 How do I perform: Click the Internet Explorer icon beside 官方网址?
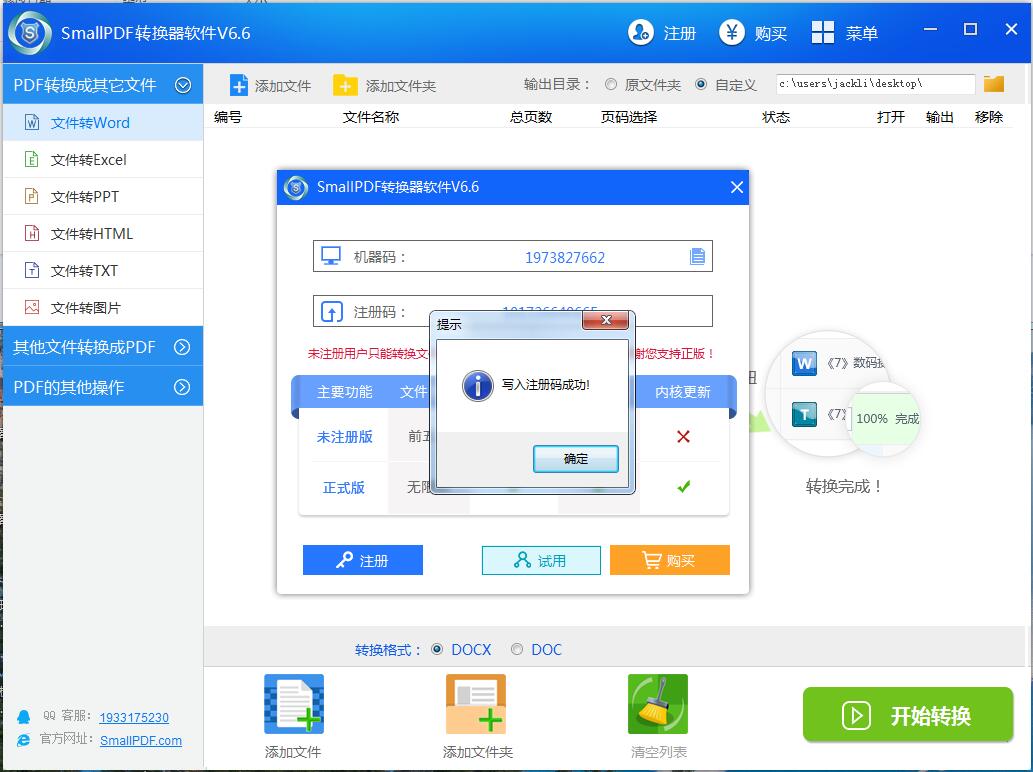24,740
